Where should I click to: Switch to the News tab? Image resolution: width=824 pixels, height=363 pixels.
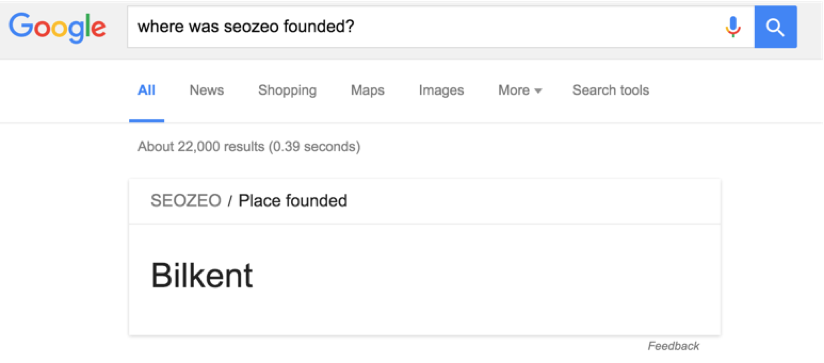pyautogui.click(x=207, y=90)
